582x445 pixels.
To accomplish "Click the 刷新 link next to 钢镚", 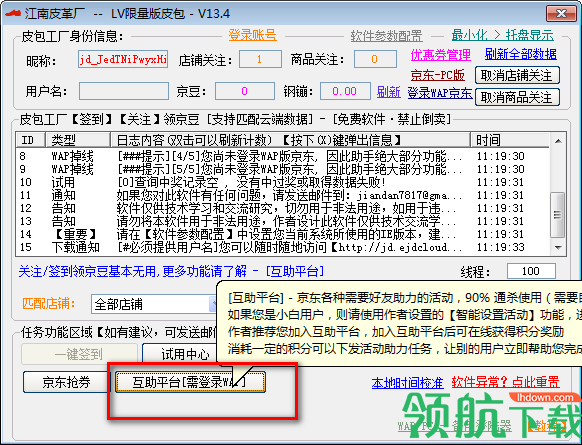I will pos(389,92).
